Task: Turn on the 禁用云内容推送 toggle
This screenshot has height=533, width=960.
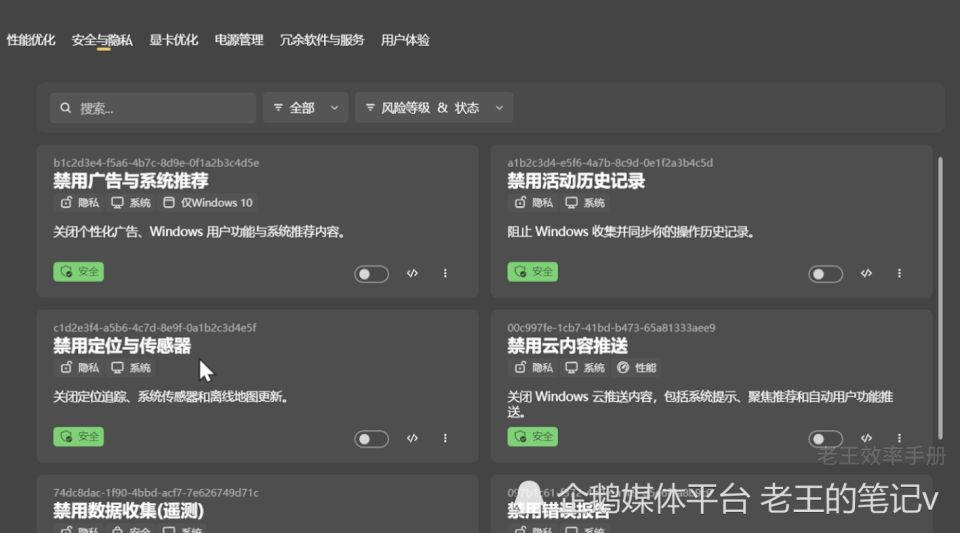Action: (825, 439)
